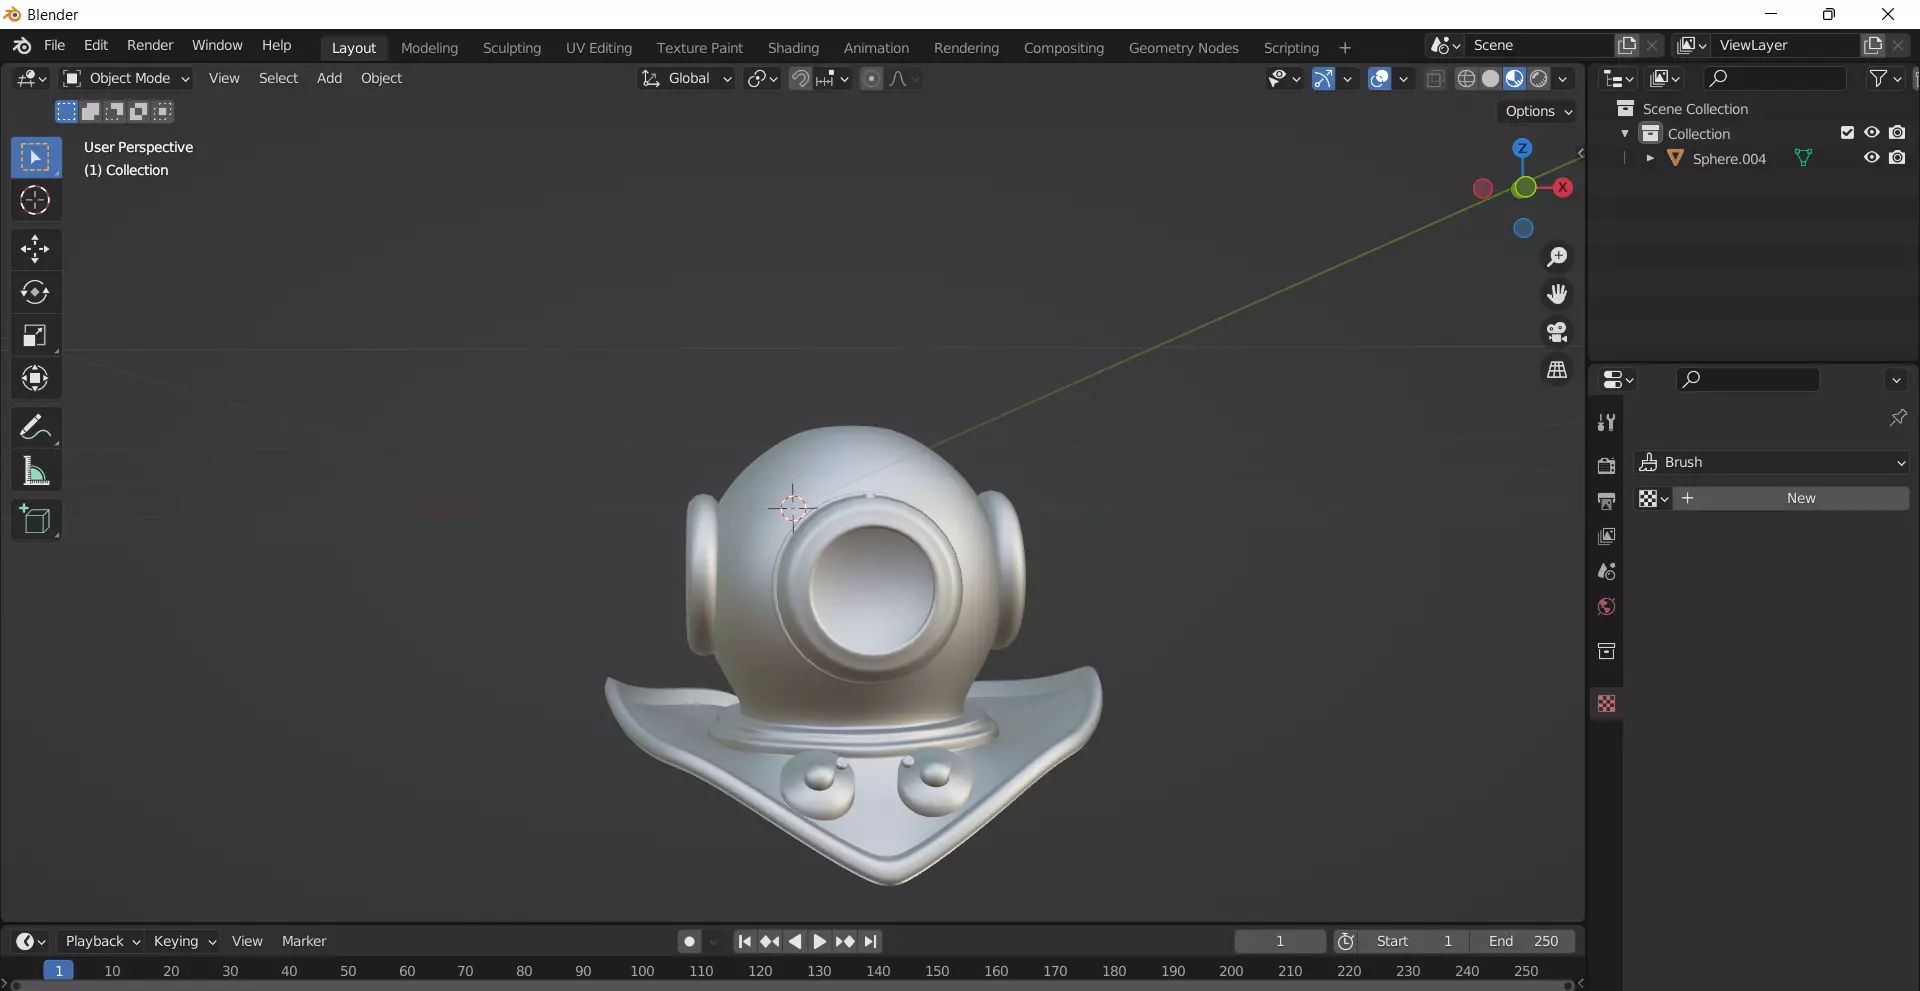Image resolution: width=1920 pixels, height=991 pixels.
Task: Collapse the Collection outliner row
Action: pos(1625,133)
